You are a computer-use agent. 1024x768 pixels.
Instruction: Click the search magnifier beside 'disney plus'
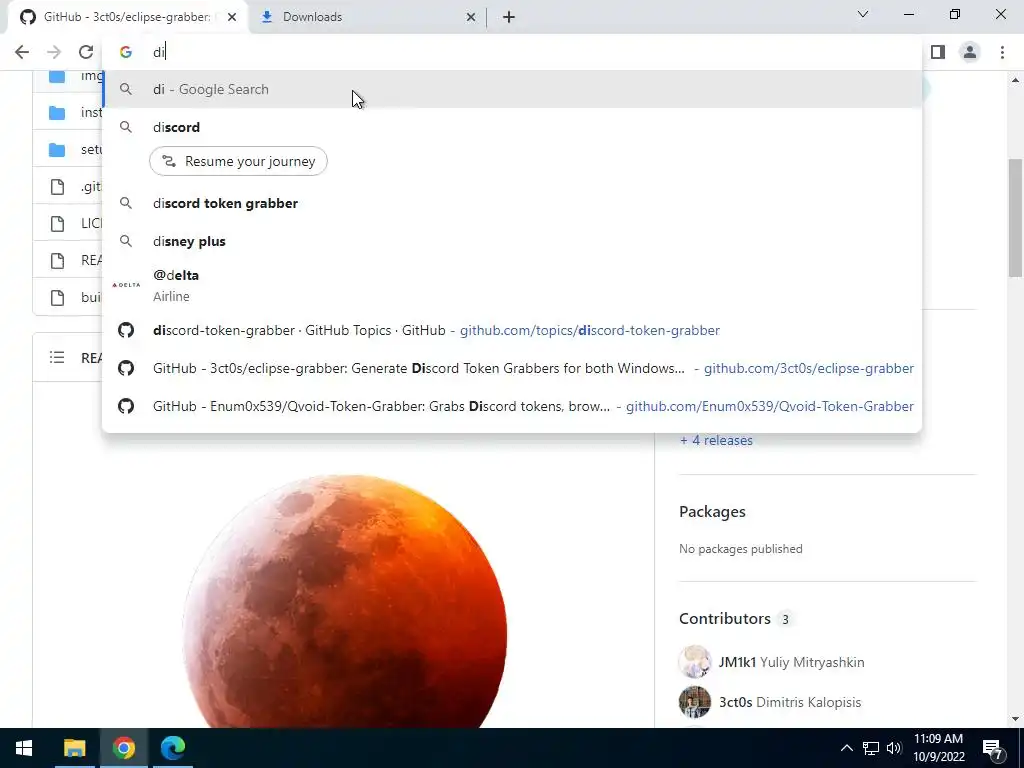click(126, 241)
